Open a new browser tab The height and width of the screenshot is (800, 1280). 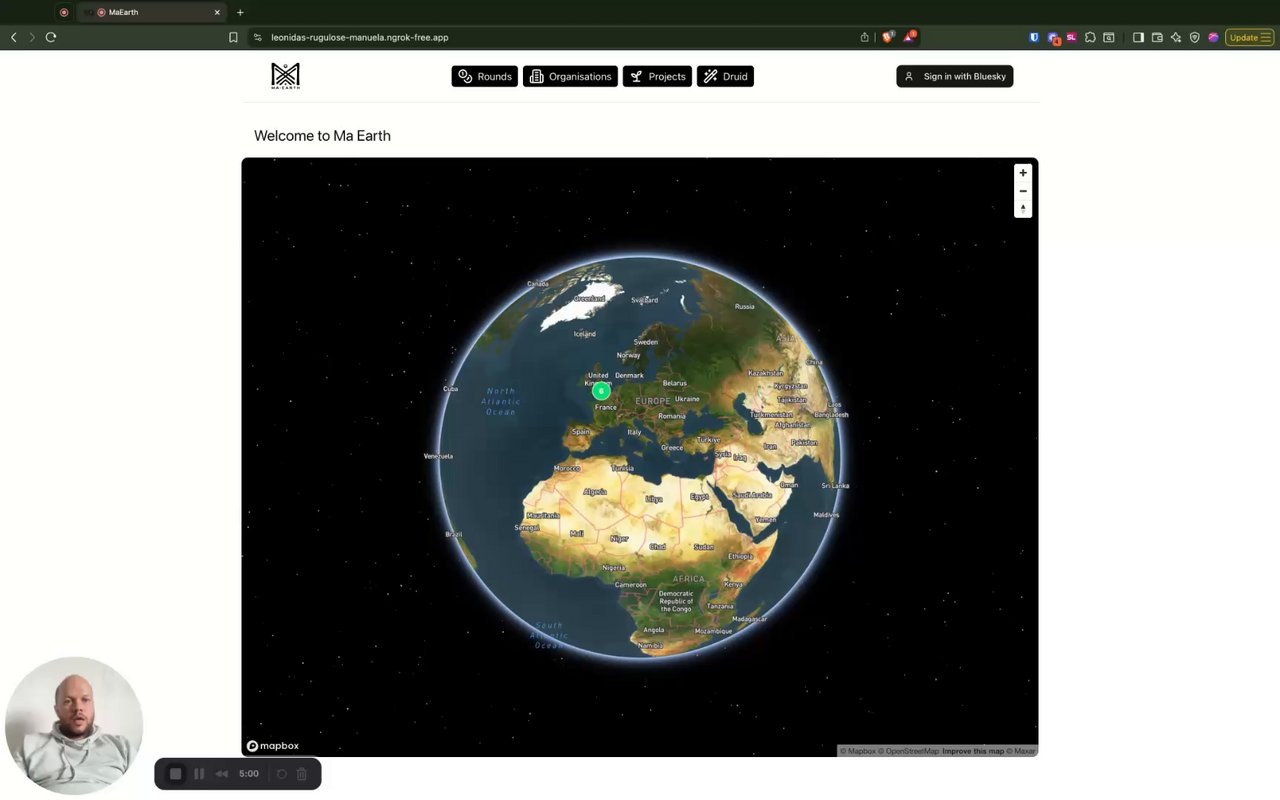(x=240, y=12)
